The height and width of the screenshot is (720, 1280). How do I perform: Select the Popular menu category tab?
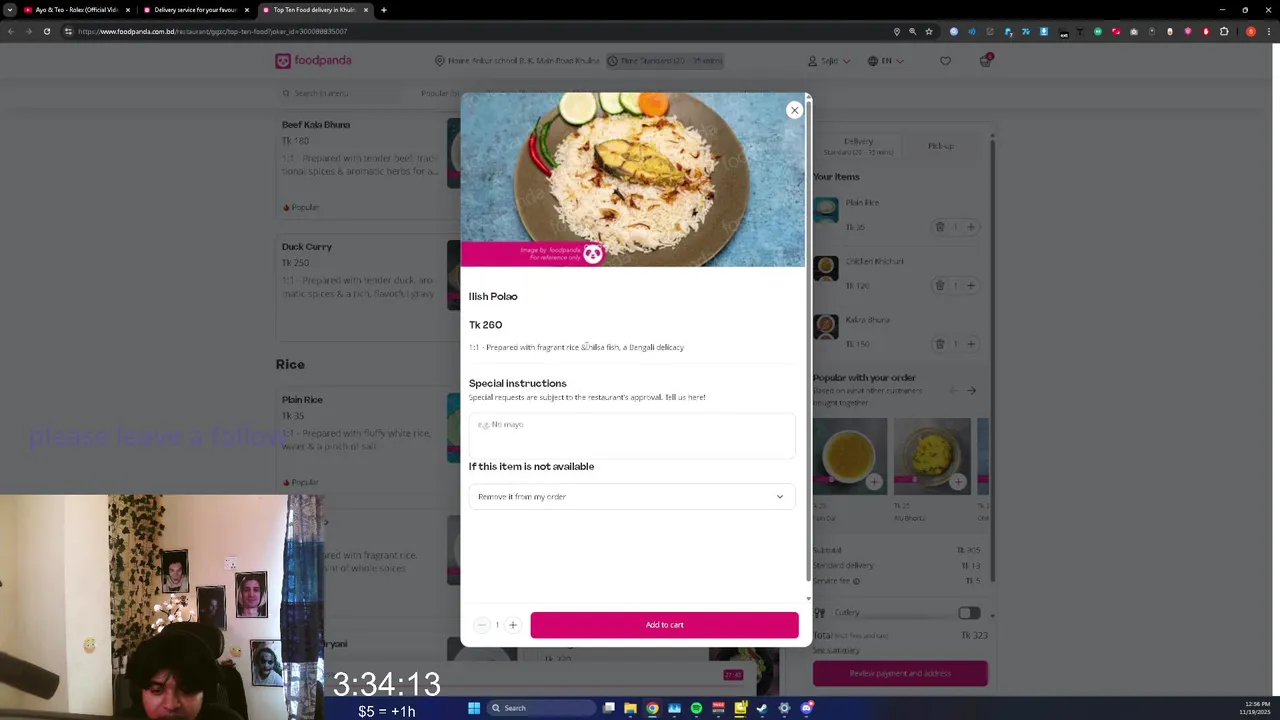pyautogui.click(x=440, y=93)
